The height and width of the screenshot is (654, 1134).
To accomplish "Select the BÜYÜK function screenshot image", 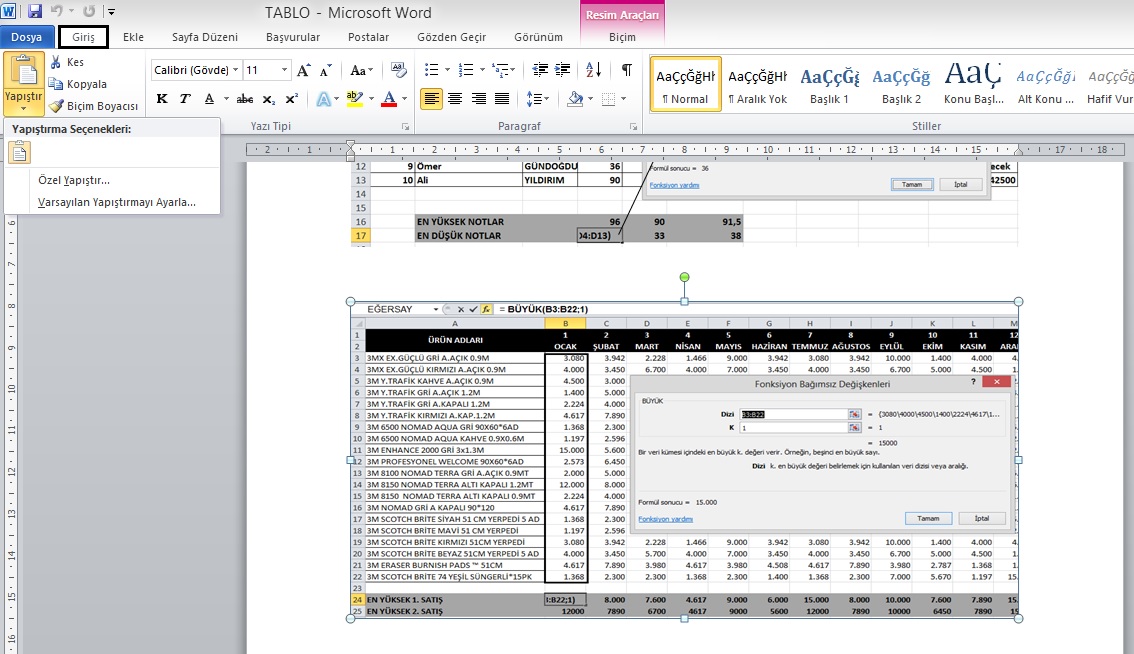I will tap(684, 460).
